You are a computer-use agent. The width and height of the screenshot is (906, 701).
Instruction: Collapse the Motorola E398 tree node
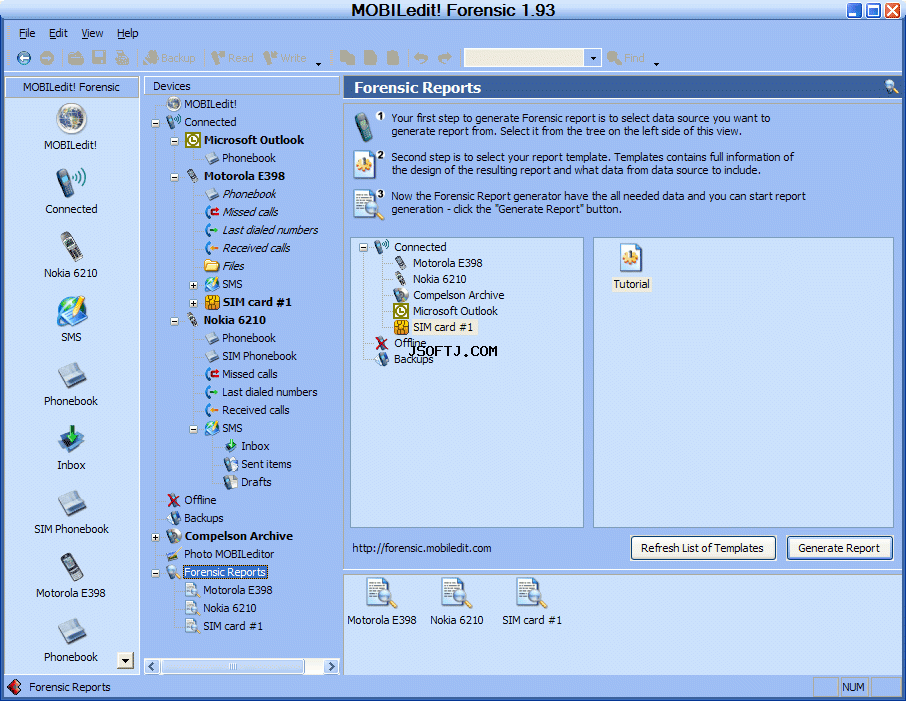tap(174, 177)
